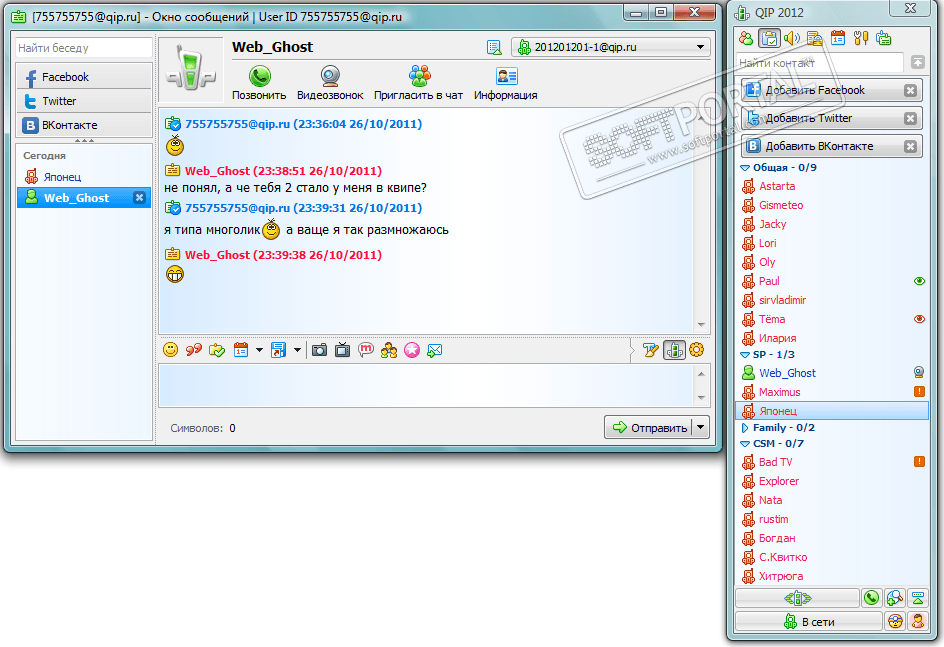Click the up-arrow button beside contact search
Screen dimensions: 944x647
[x=918, y=62]
